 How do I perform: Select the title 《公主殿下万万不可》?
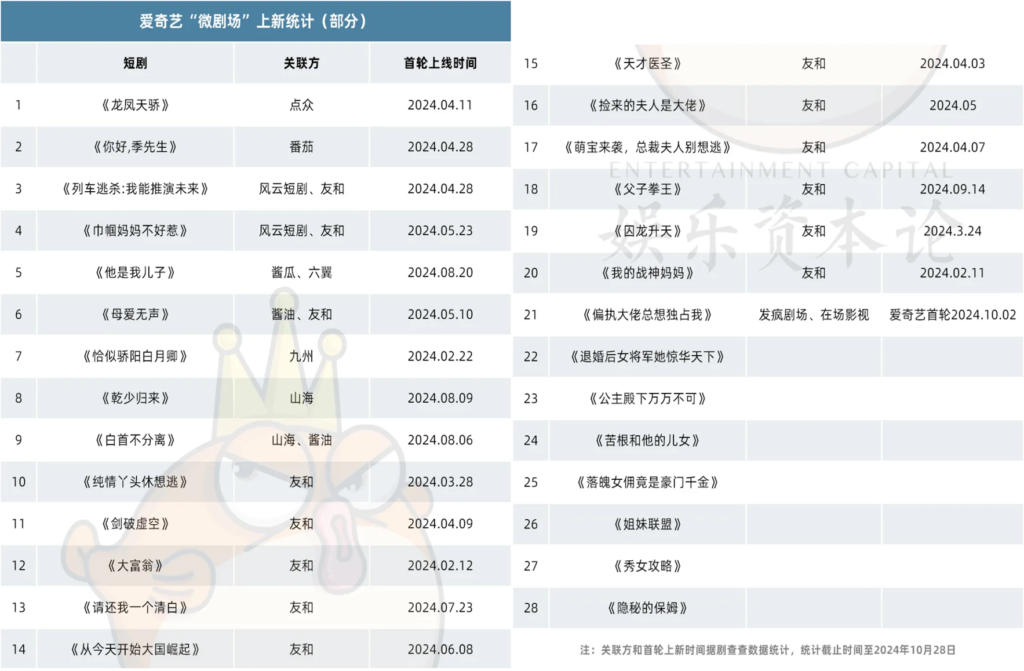pyautogui.click(x=647, y=399)
